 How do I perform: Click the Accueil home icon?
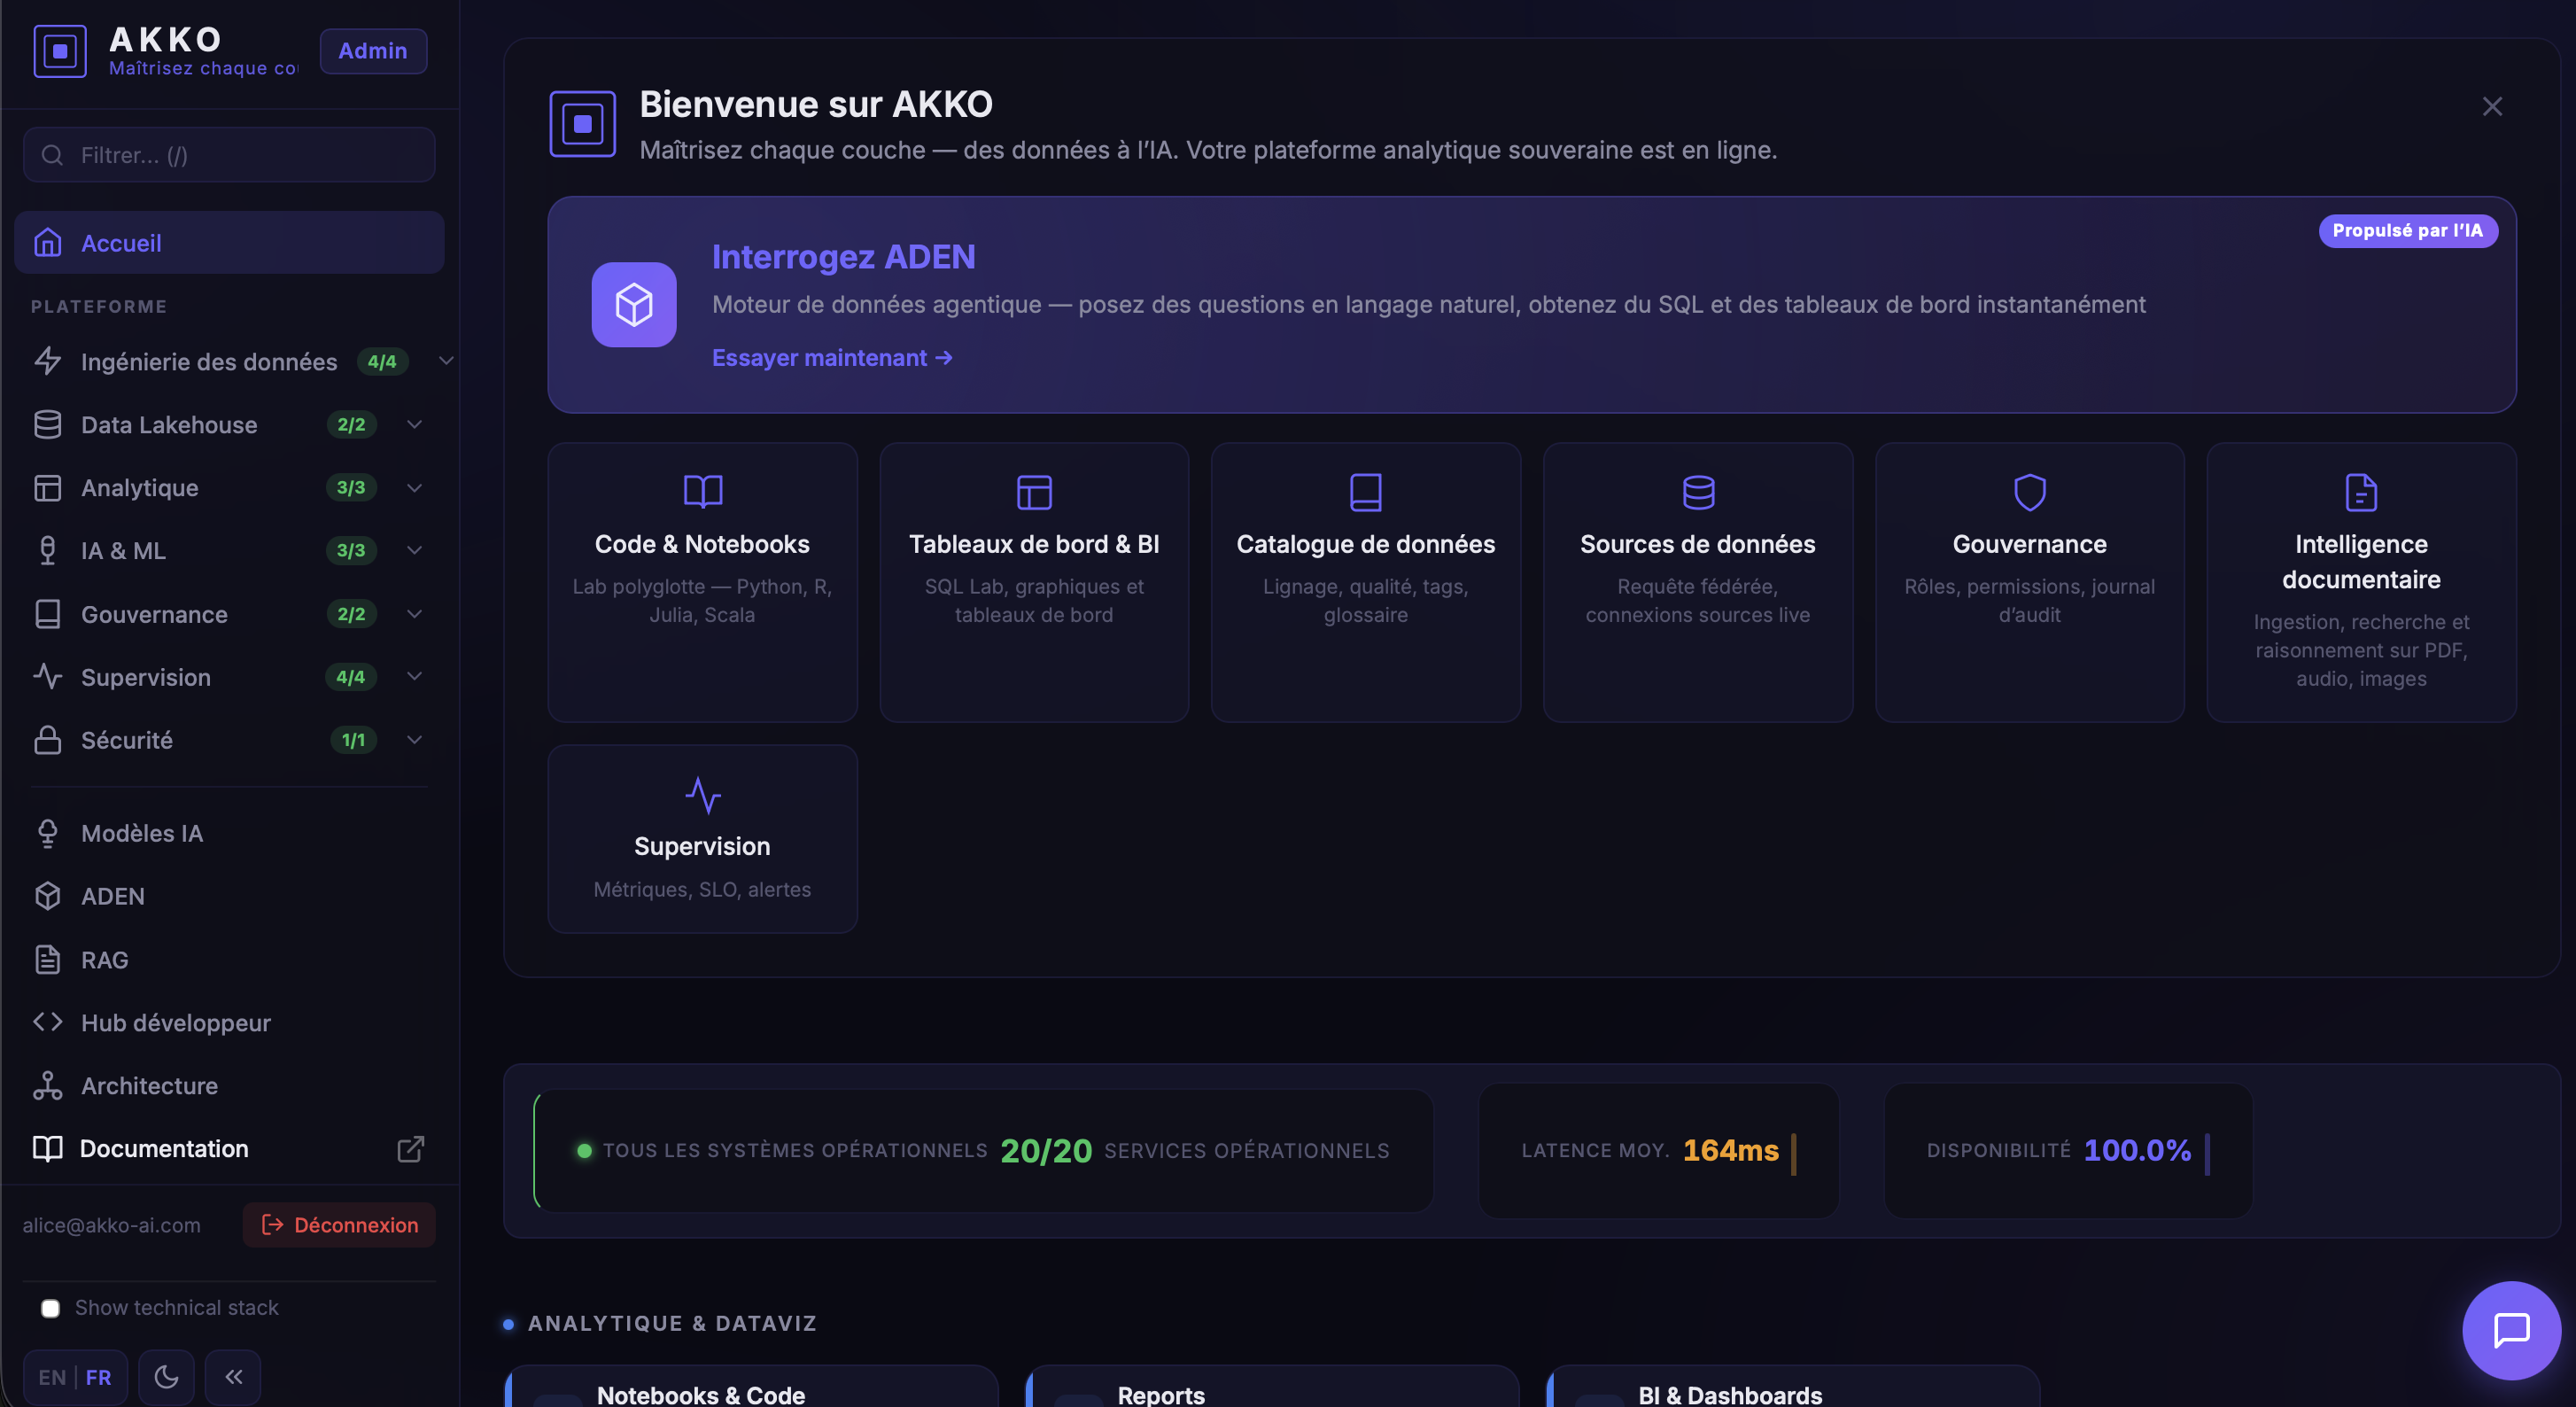[x=48, y=242]
